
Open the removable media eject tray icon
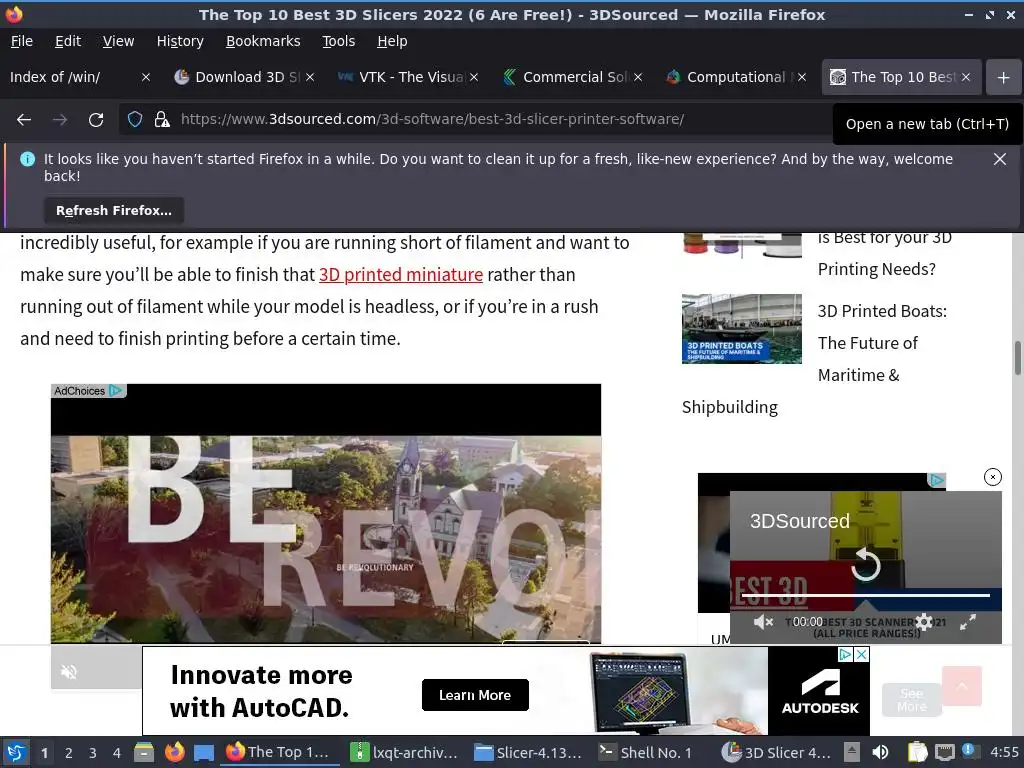852,752
